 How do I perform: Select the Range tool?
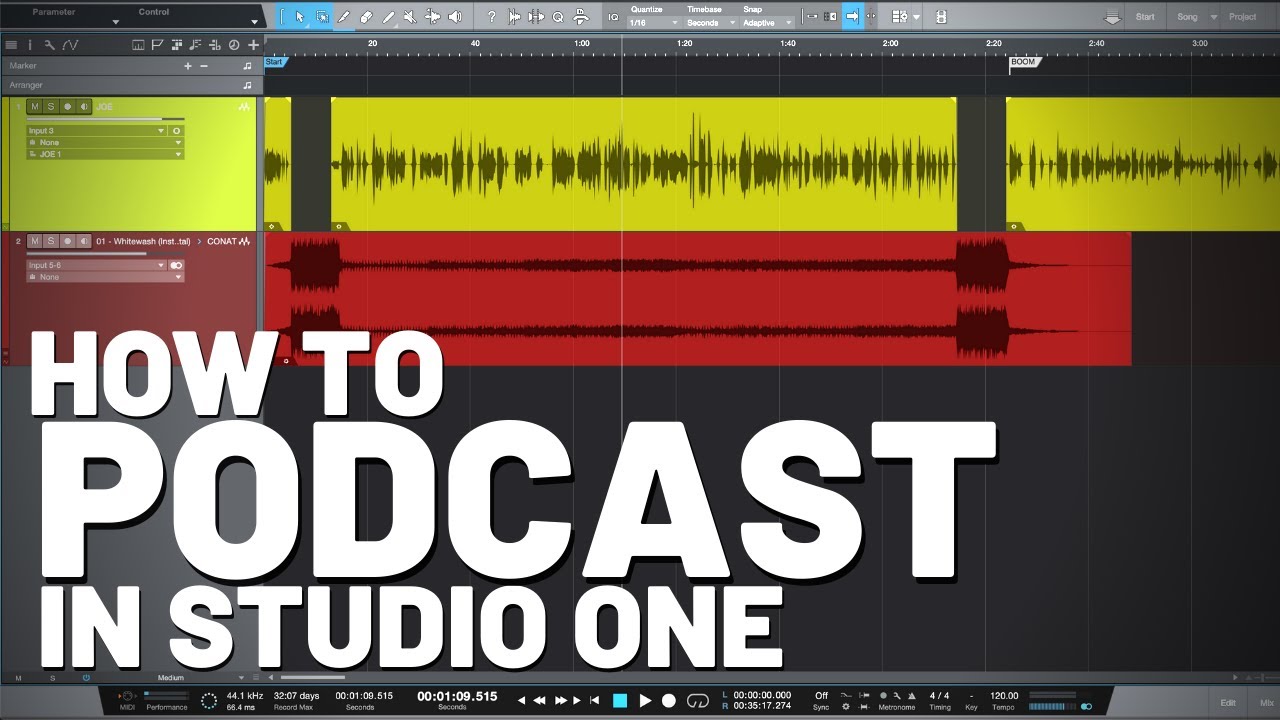coord(322,17)
